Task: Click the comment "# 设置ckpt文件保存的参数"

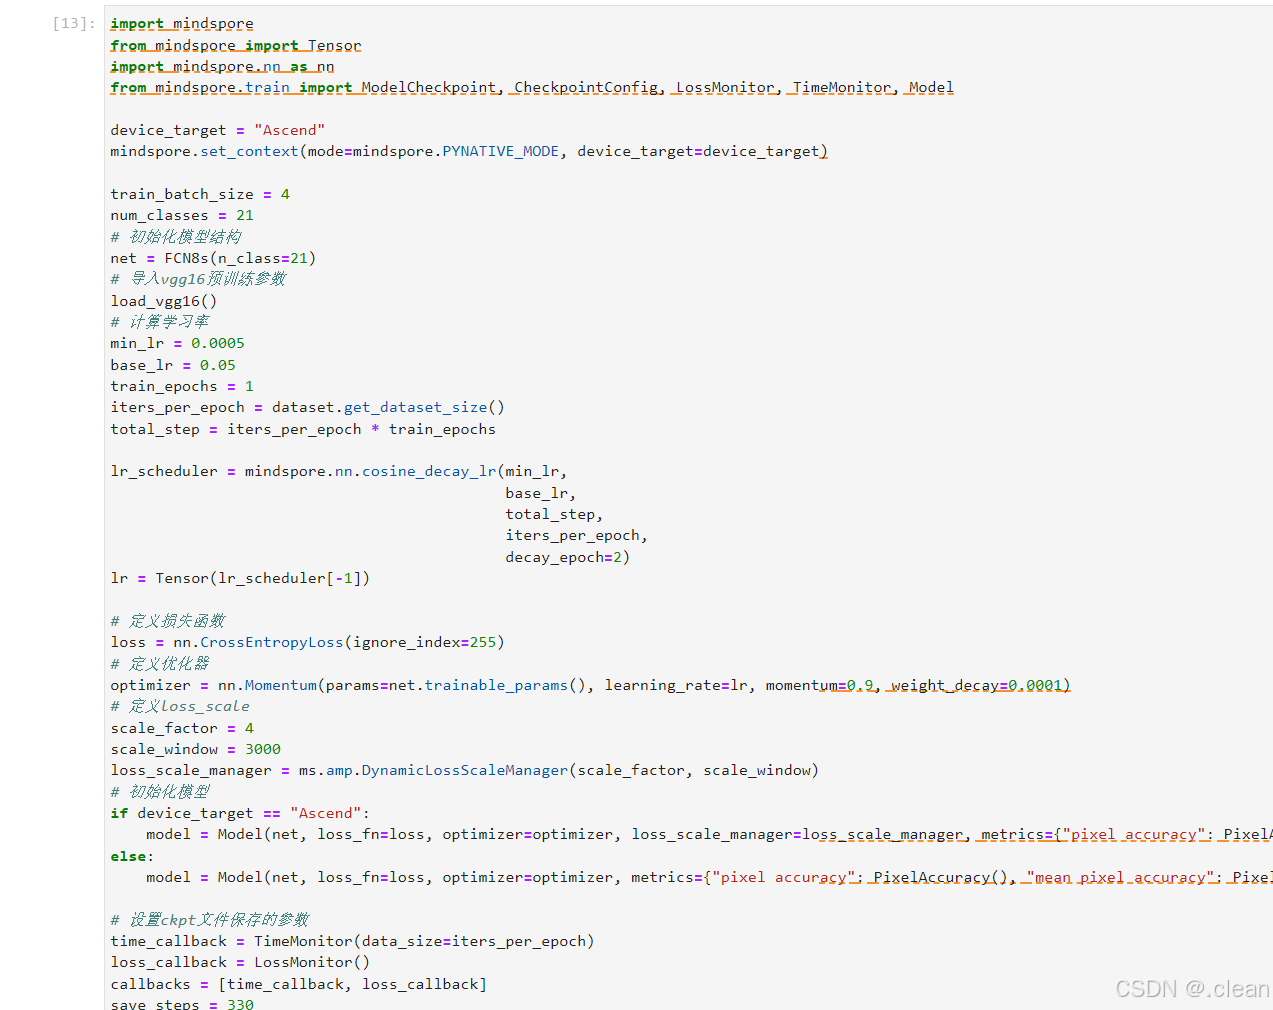Action: coord(210,919)
